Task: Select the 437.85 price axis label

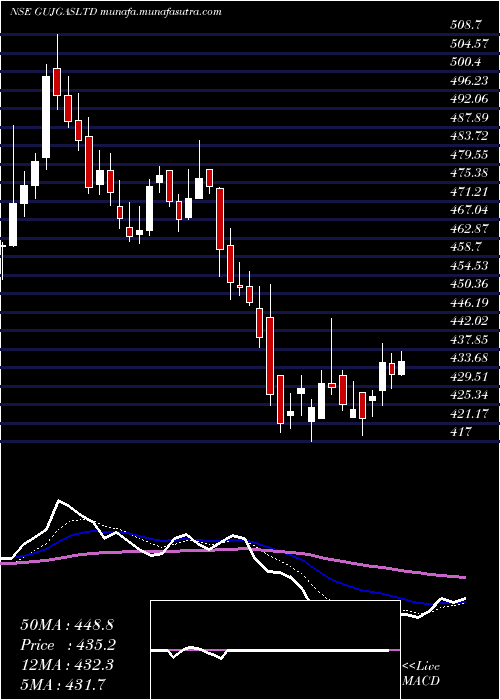Action: point(469,340)
